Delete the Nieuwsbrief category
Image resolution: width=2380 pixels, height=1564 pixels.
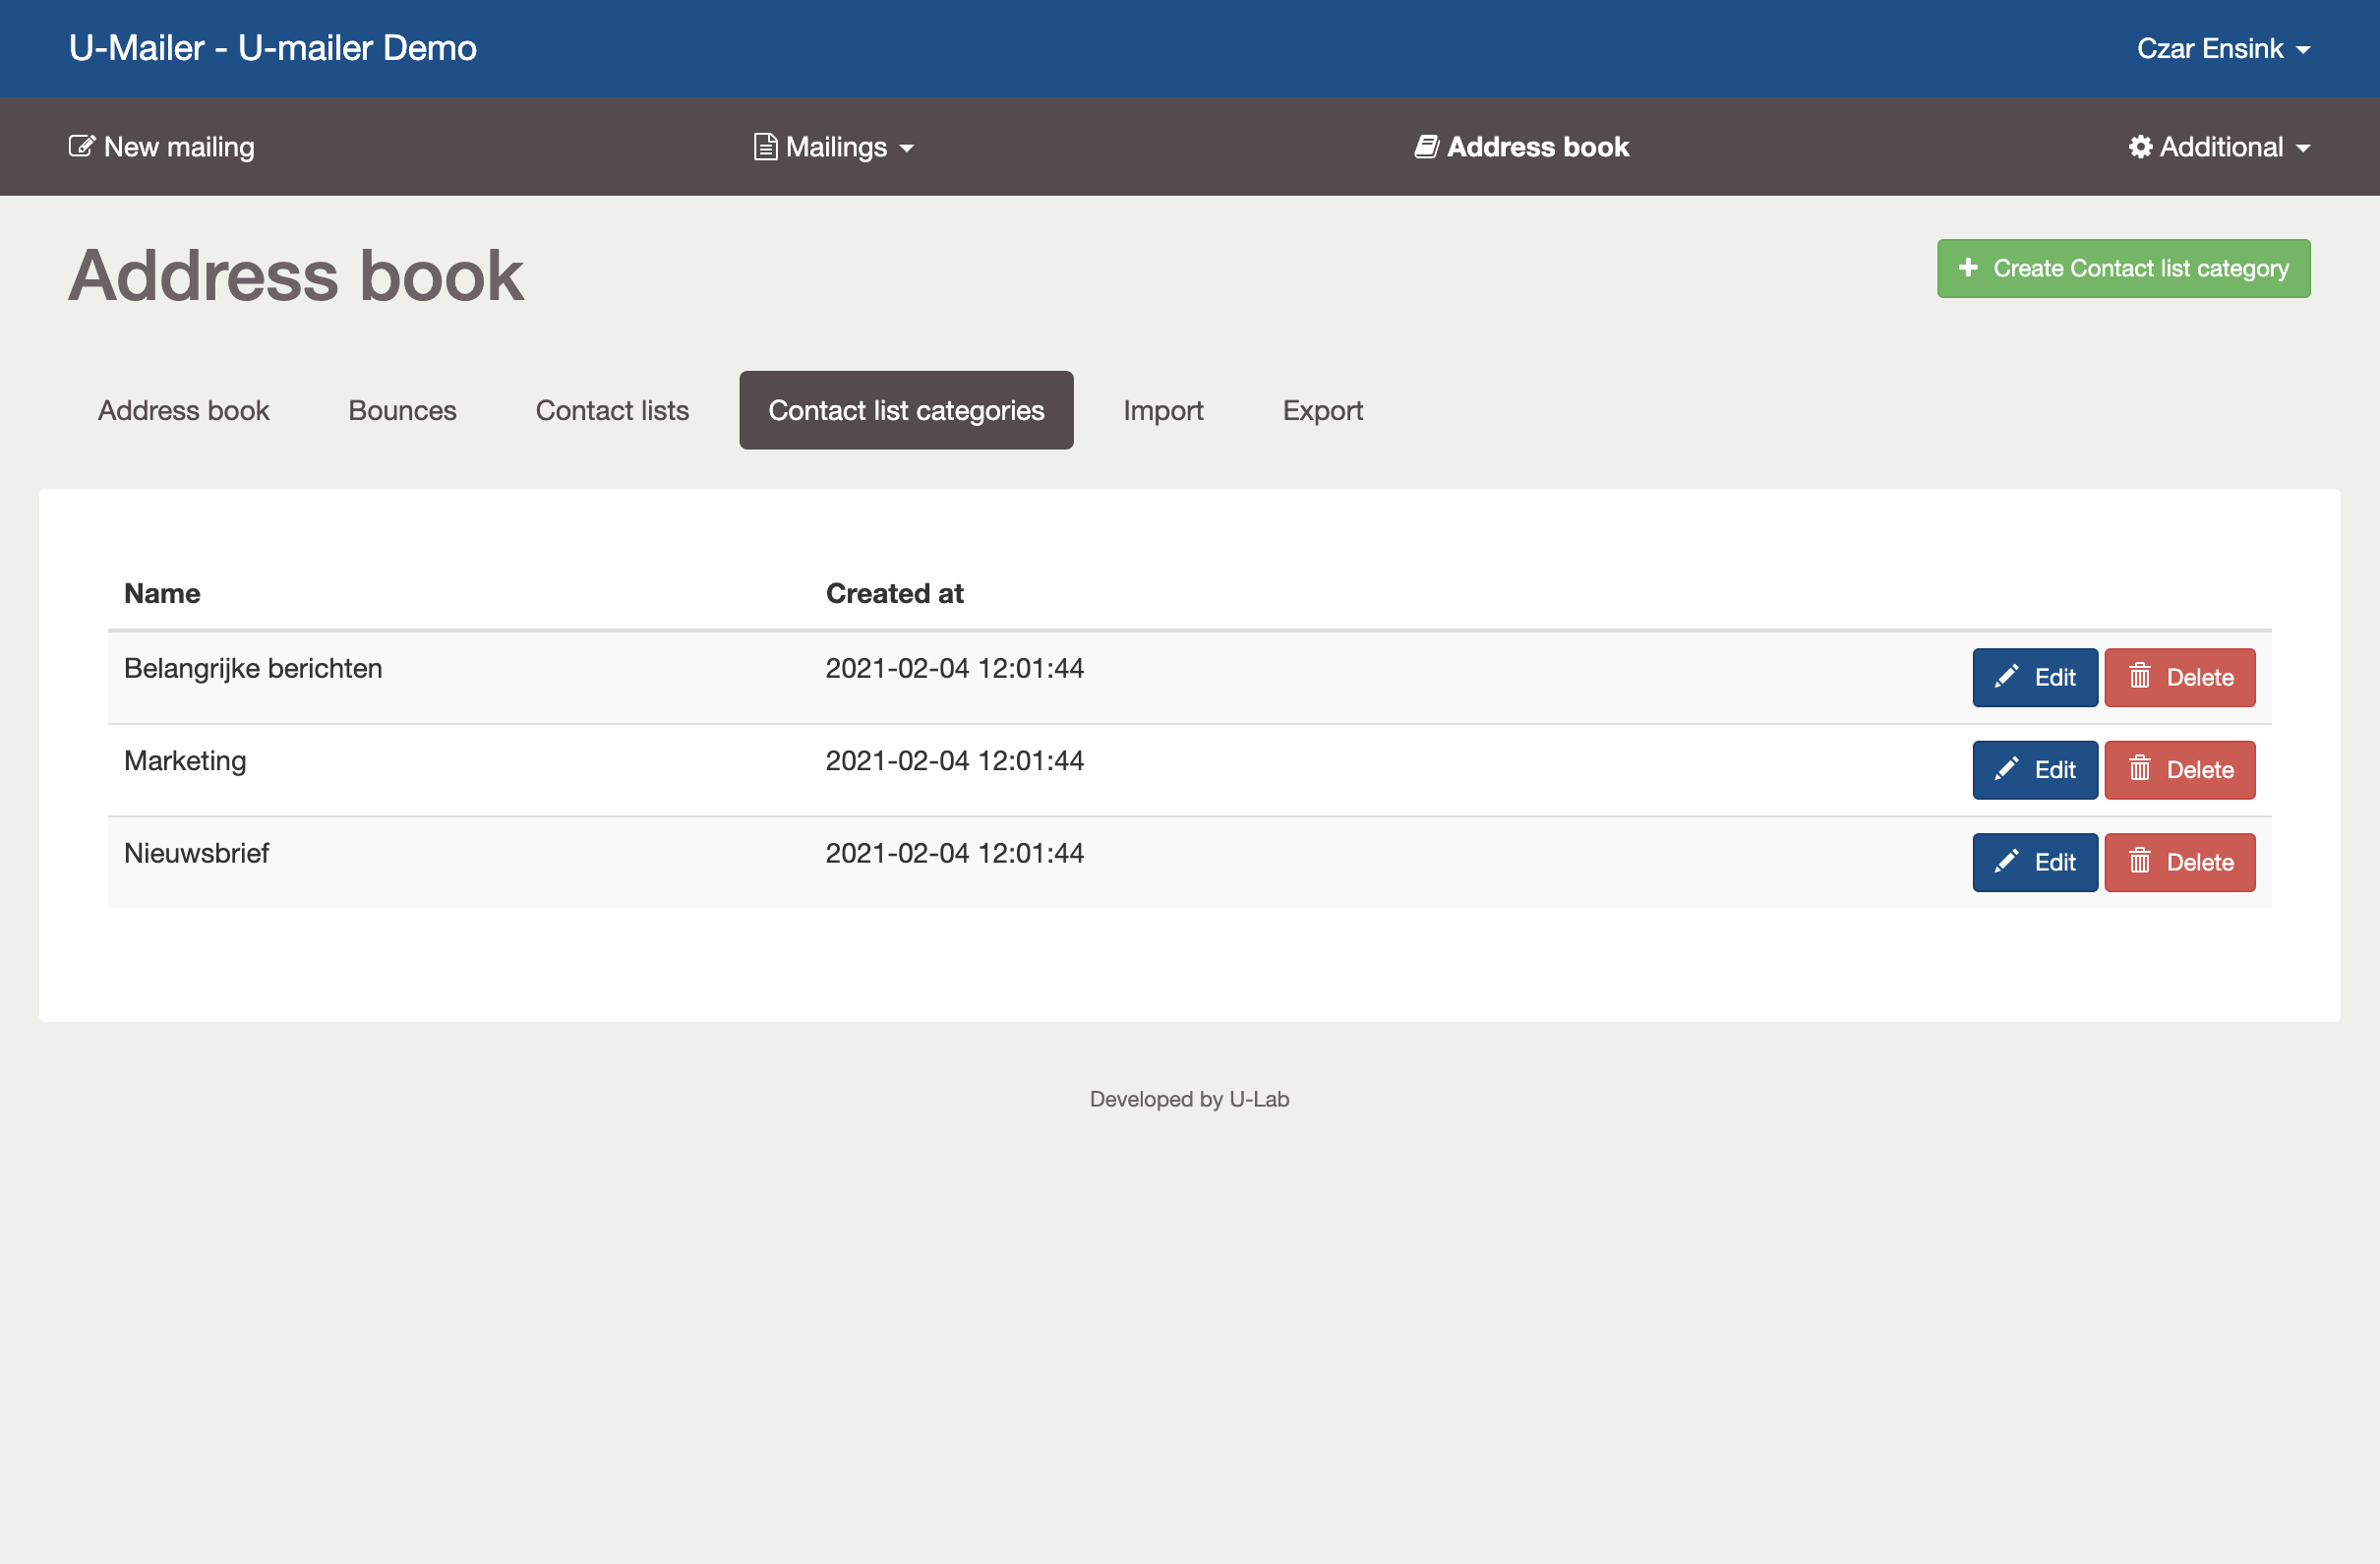(2179, 861)
